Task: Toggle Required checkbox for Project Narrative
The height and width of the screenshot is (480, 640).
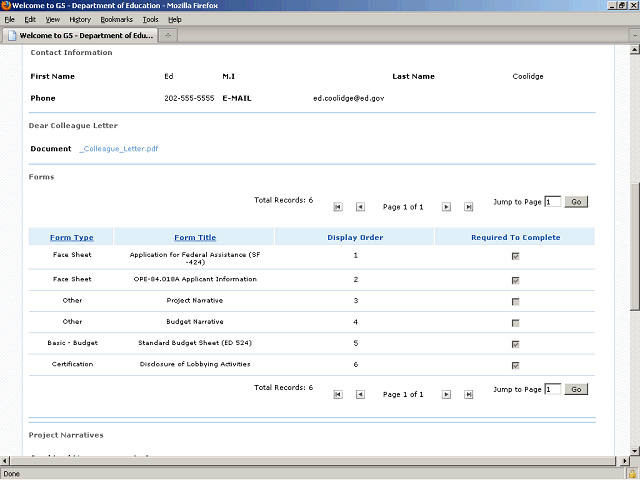Action: pos(515,301)
